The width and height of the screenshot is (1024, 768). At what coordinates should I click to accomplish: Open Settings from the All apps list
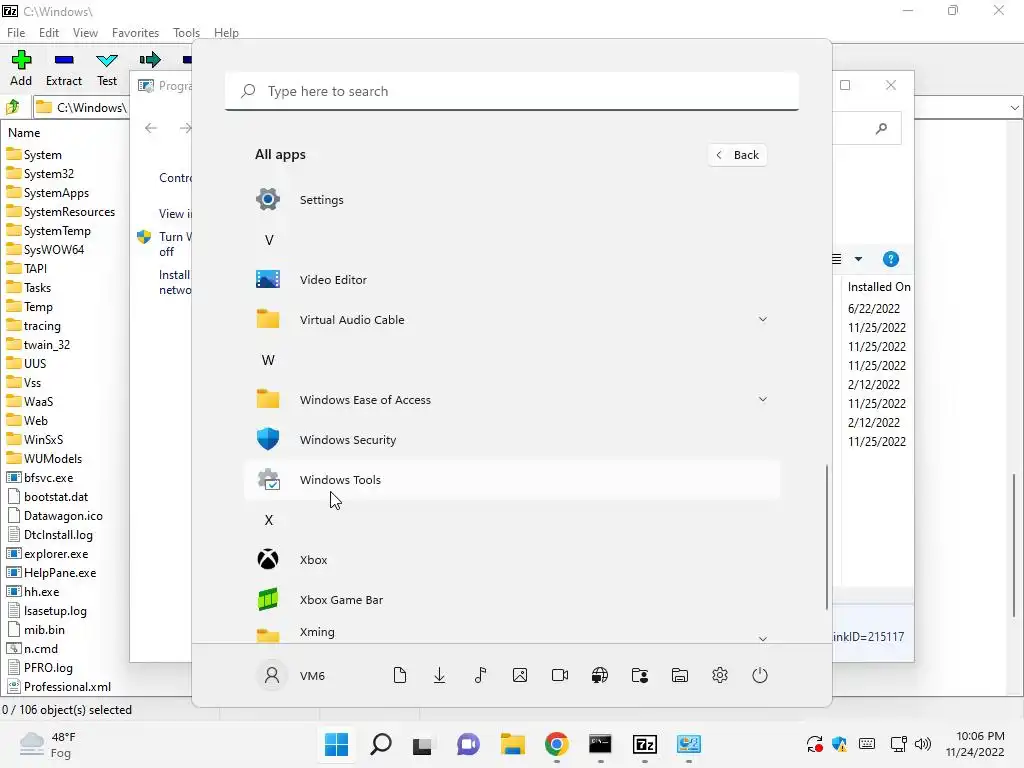click(x=511, y=200)
